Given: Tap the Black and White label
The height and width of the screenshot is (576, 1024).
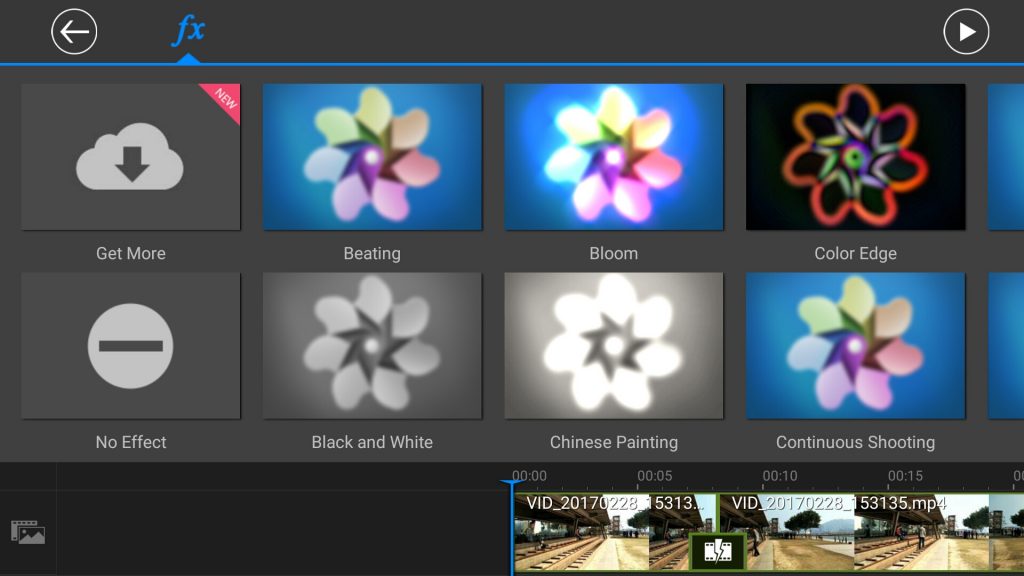Looking at the screenshot, I should pos(372,442).
